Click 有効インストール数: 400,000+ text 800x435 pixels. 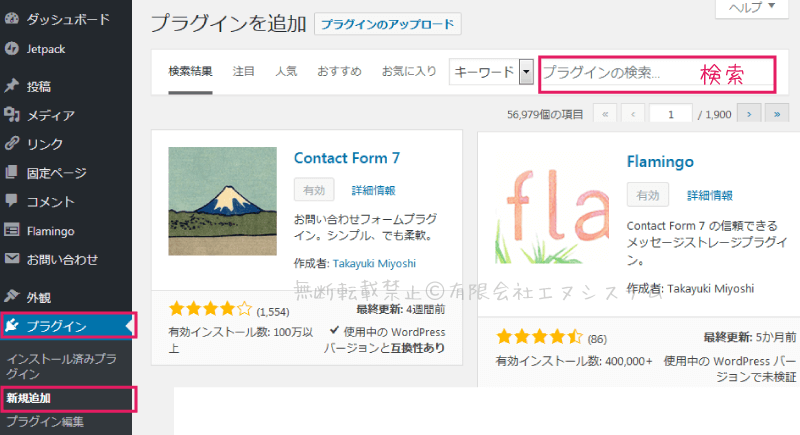pos(574,361)
